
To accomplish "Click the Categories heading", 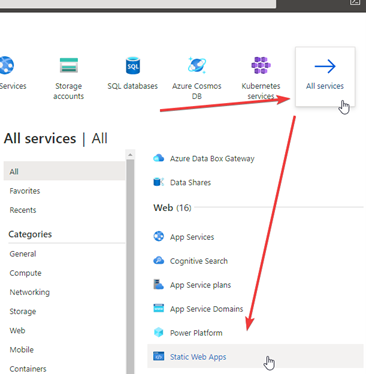I will pyautogui.click(x=30, y=234).
